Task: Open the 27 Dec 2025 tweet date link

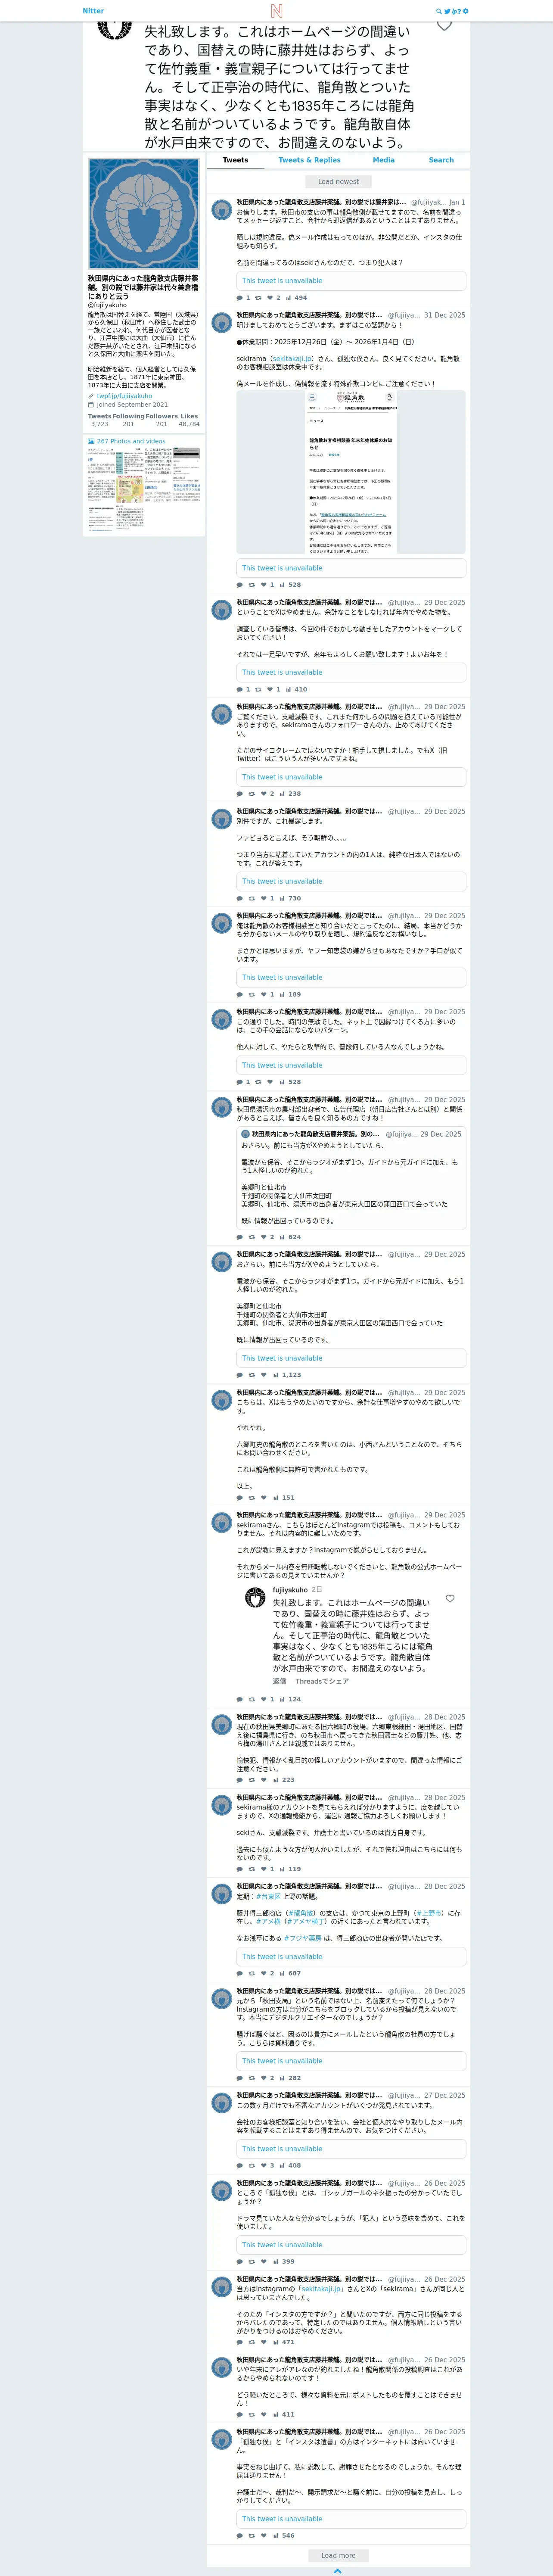Action: point(444,2096)
